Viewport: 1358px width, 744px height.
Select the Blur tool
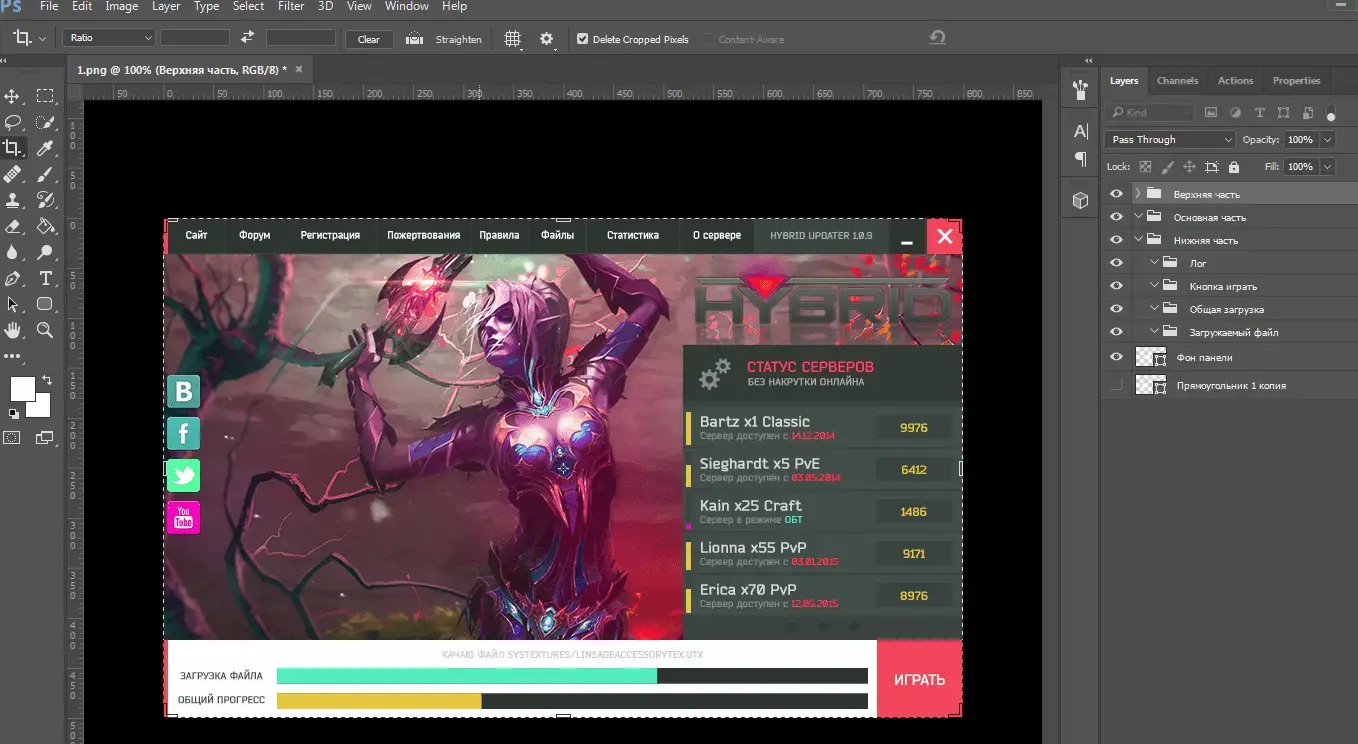13,252
